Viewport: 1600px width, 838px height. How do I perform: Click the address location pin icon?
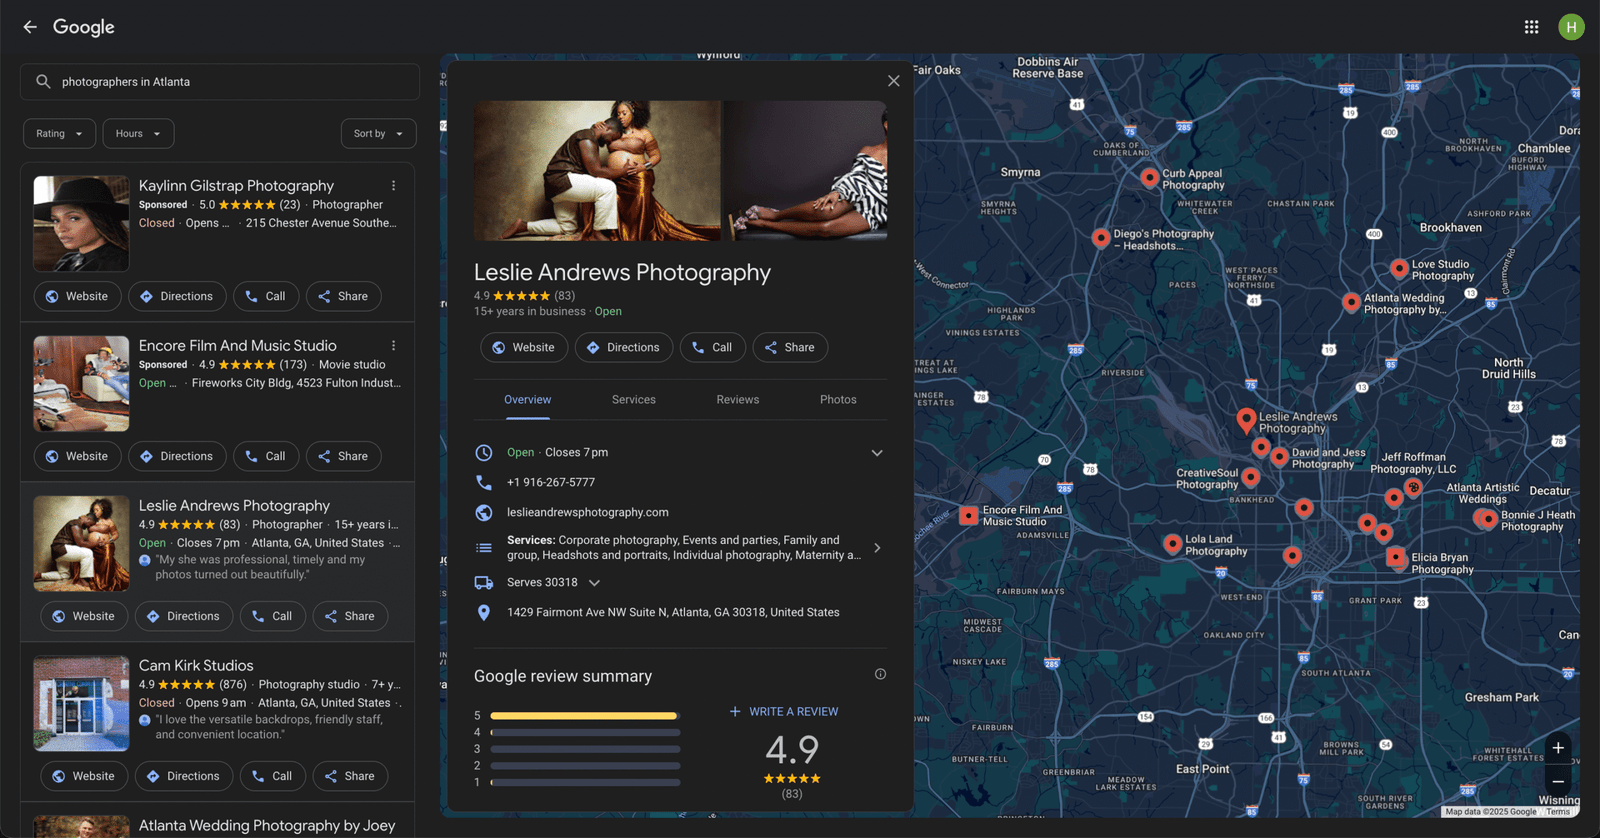tap(484, 612)
